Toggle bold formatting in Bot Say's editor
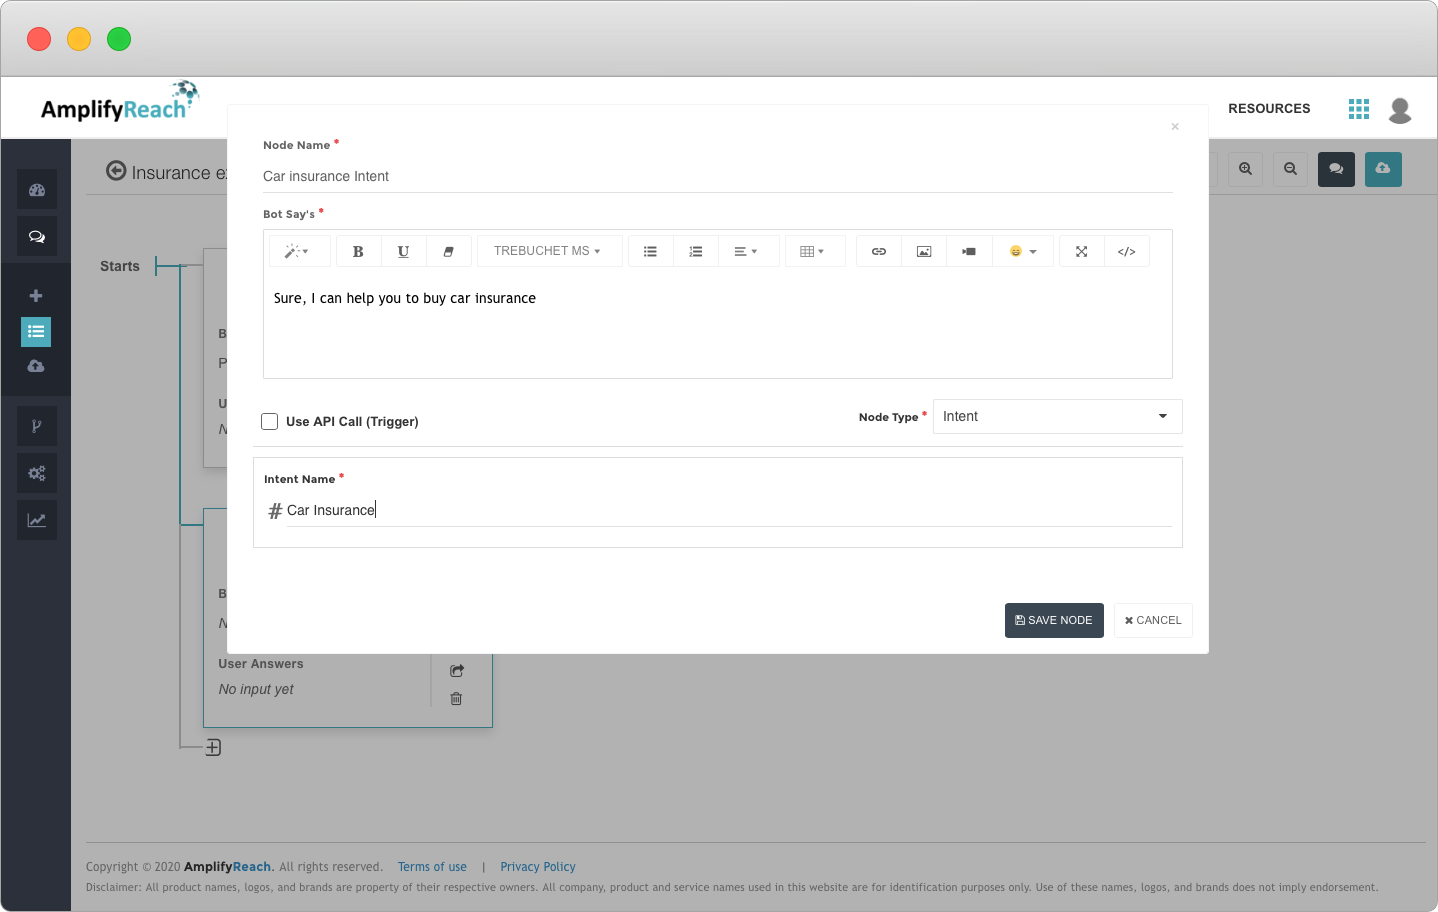Image resolution: width=1438 pixels, height=912 pixels. tap(358, 251)
